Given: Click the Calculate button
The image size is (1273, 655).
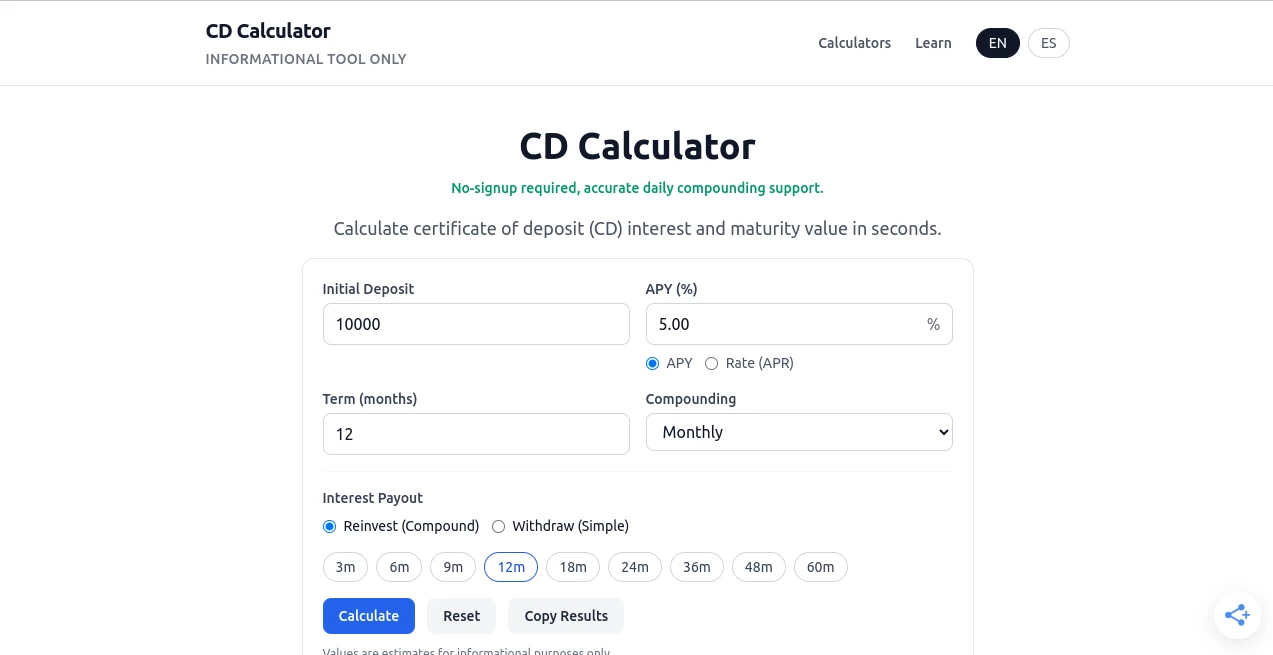Looking at the screenshot, I should [x=369, y=616].
